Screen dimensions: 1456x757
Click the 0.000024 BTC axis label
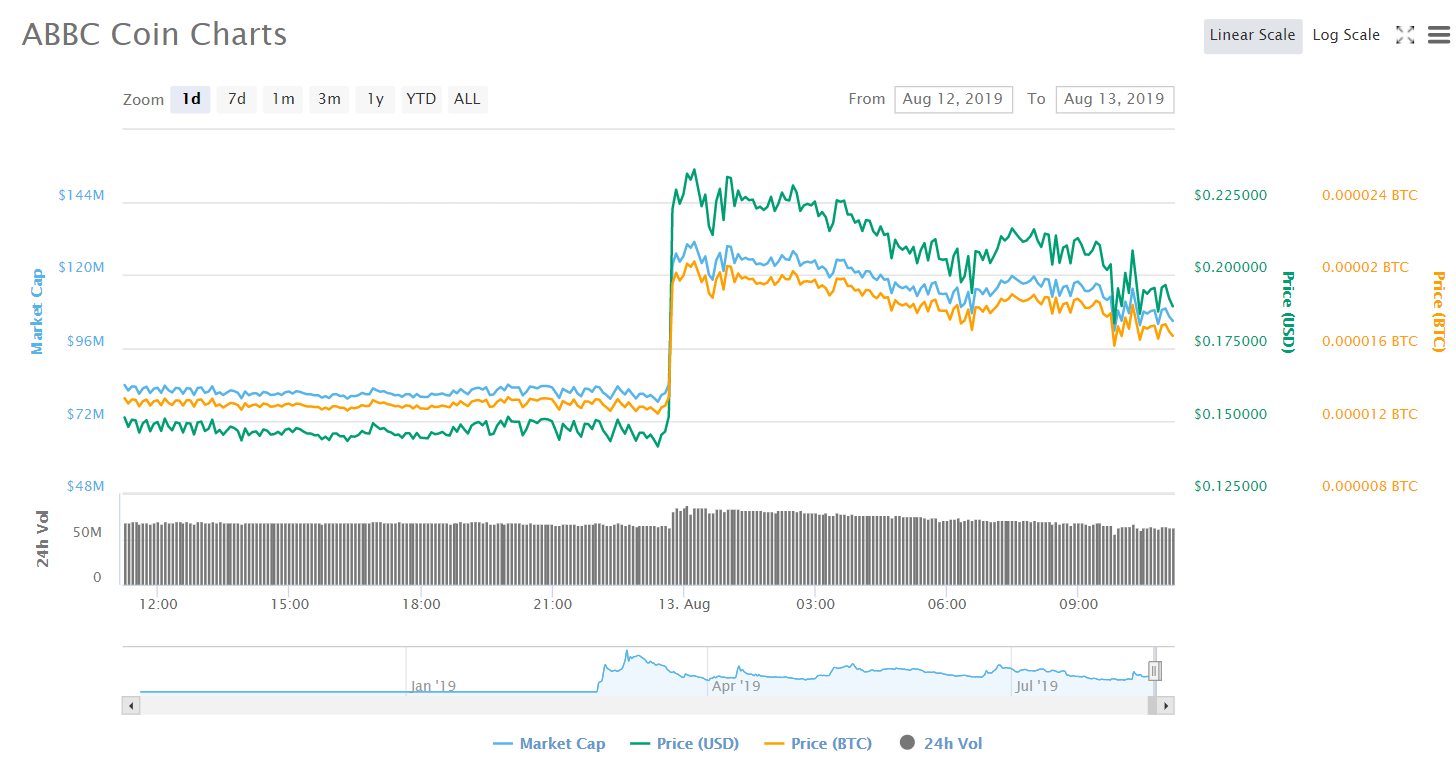[x=1370, y=195]
